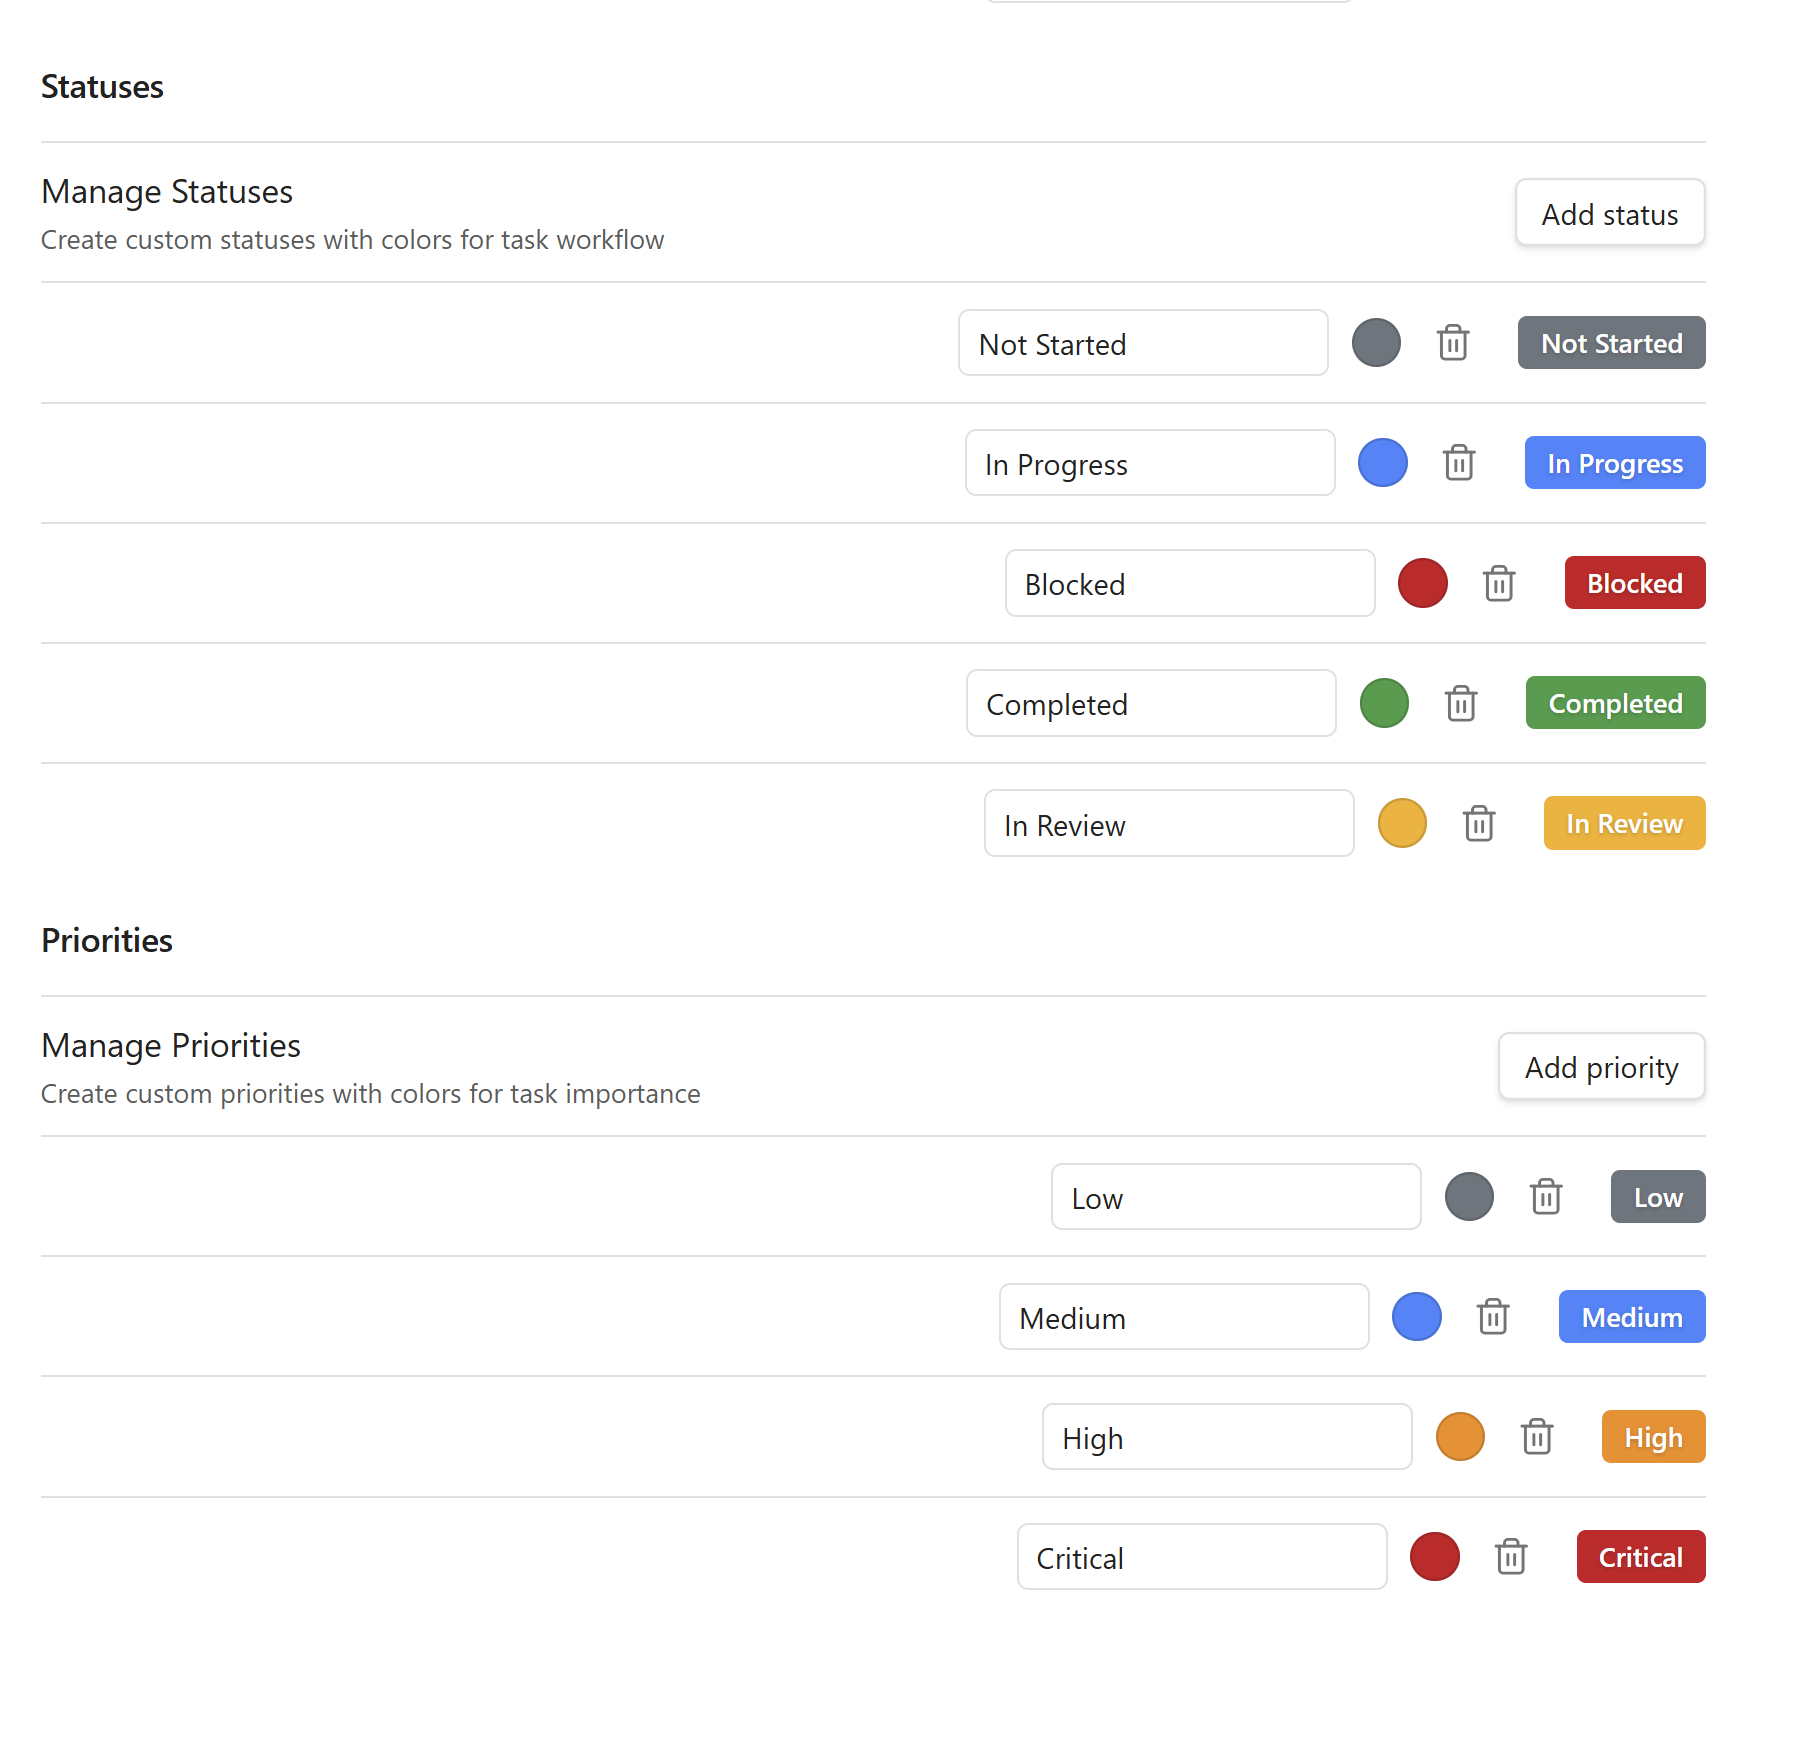Open the color picker for Blocked status

coord(1422,583)
